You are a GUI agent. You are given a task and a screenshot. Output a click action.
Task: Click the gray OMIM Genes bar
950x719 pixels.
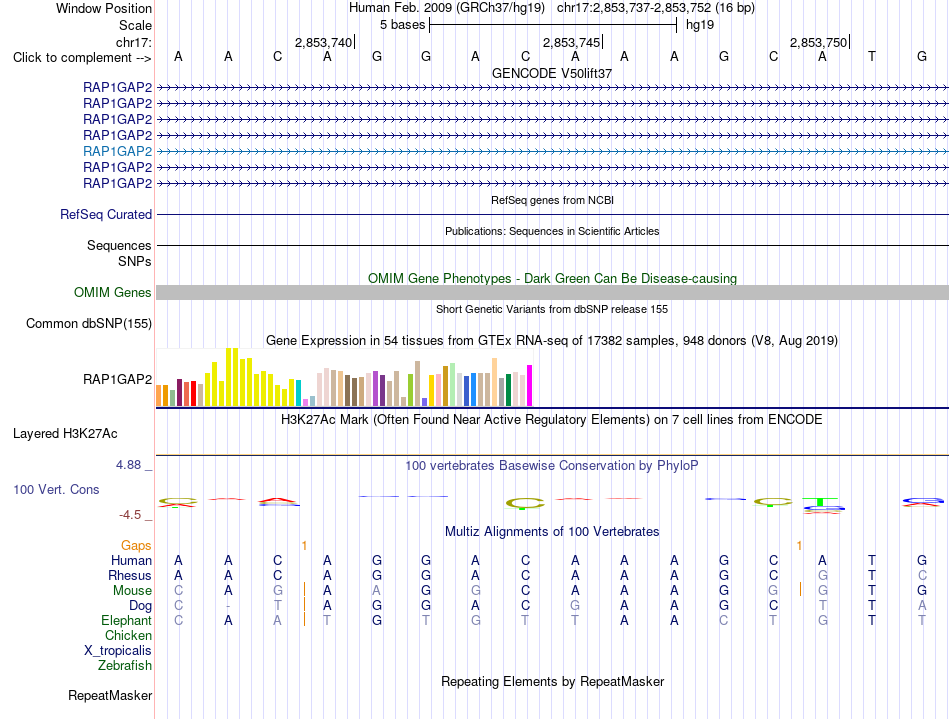point(552,293)
